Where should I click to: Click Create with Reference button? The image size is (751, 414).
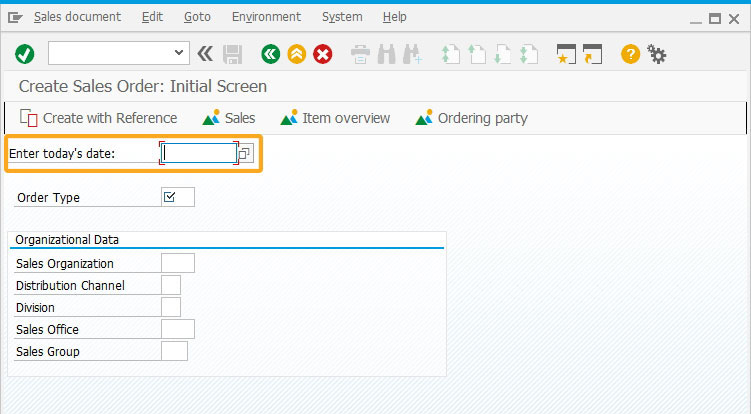(x=98, y=118)
